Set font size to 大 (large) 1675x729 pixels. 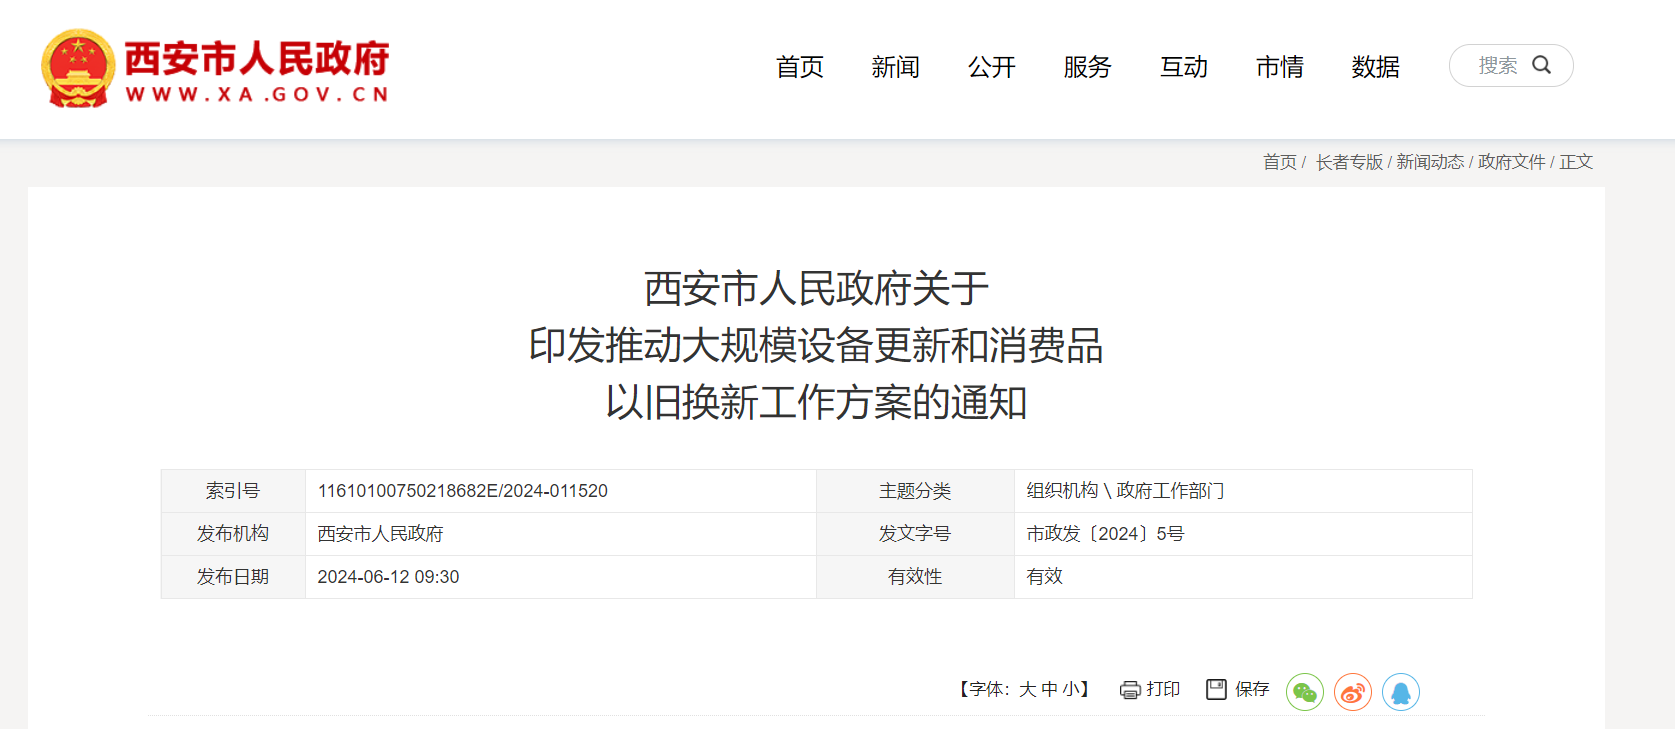coord(1027,689)
